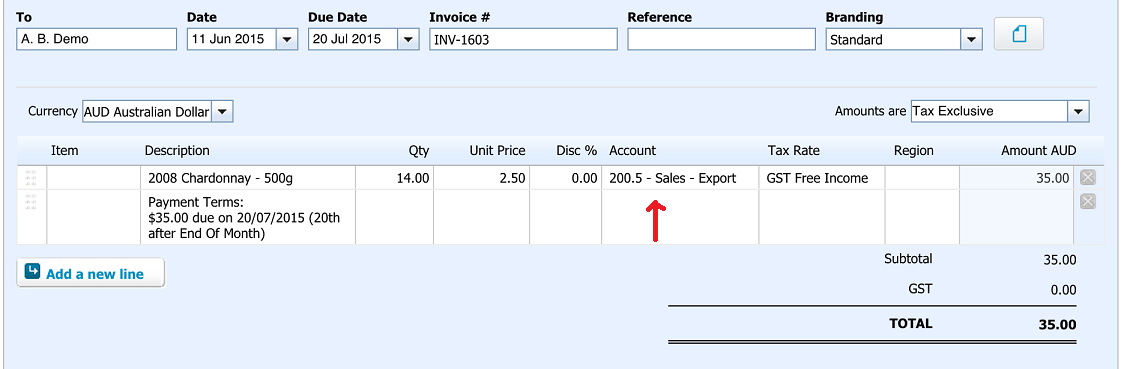Grab the drag handle of Chardonnay row
The height and width of the screenshot is (369, 1122).
point(31,178)
